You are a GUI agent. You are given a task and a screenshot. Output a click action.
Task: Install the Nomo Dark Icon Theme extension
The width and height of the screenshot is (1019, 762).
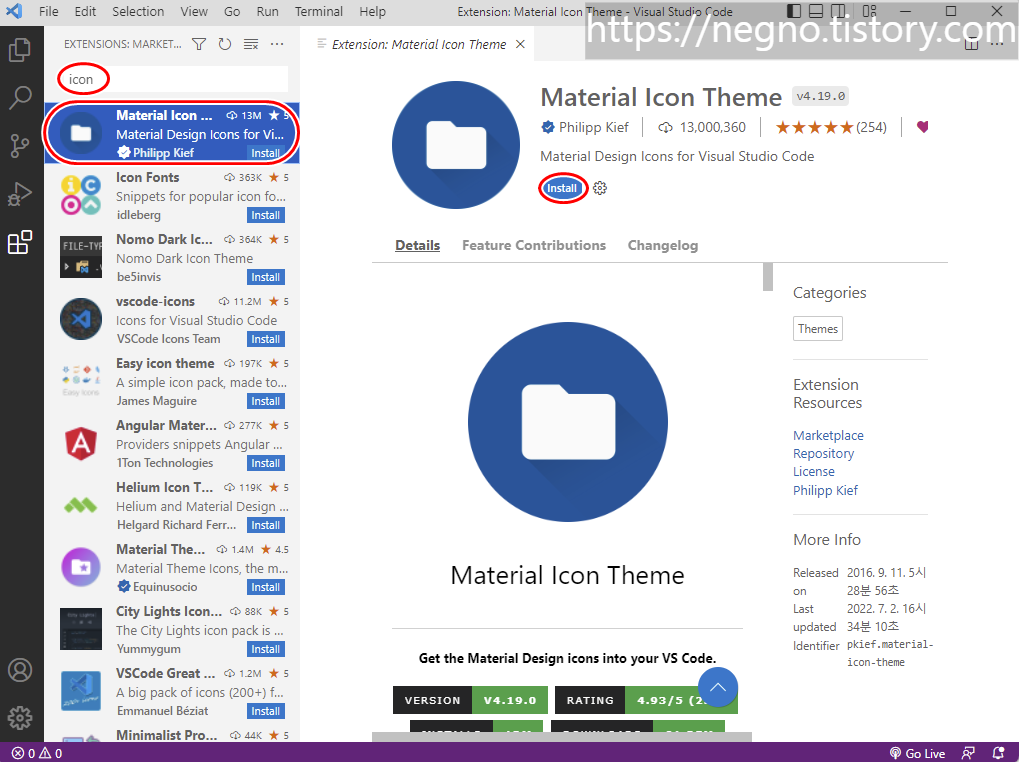click(266, 277)
